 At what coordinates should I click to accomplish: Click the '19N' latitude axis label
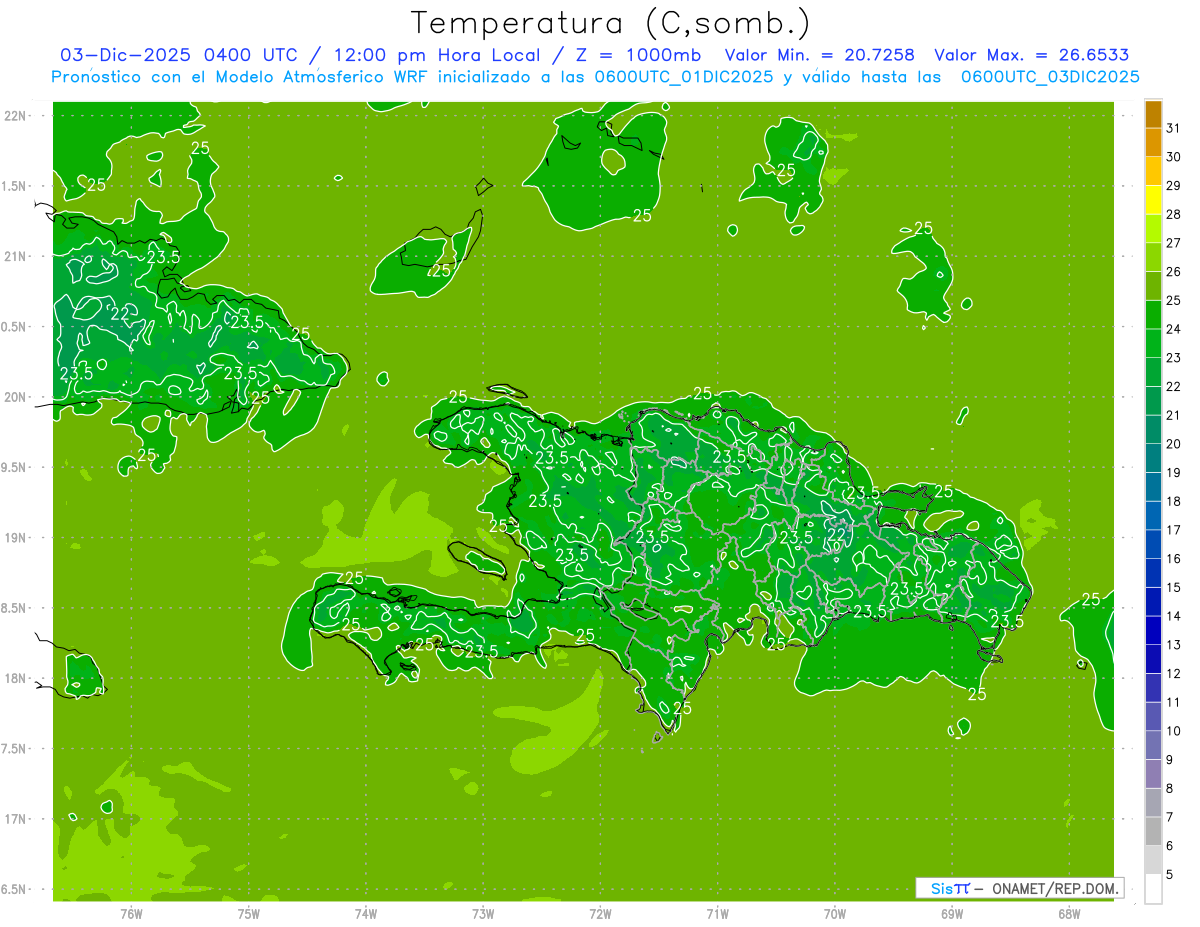[x=15, y=537]
